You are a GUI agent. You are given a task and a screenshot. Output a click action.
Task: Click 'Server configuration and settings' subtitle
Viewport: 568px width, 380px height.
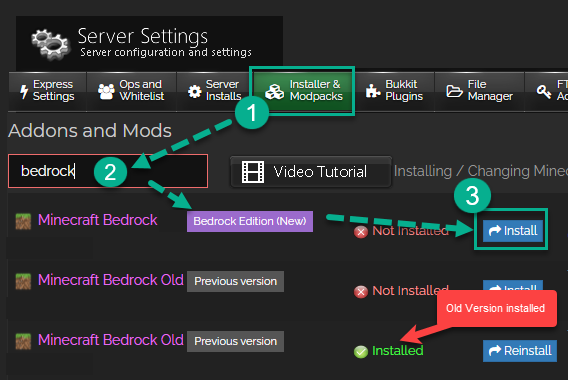point(166,53)
